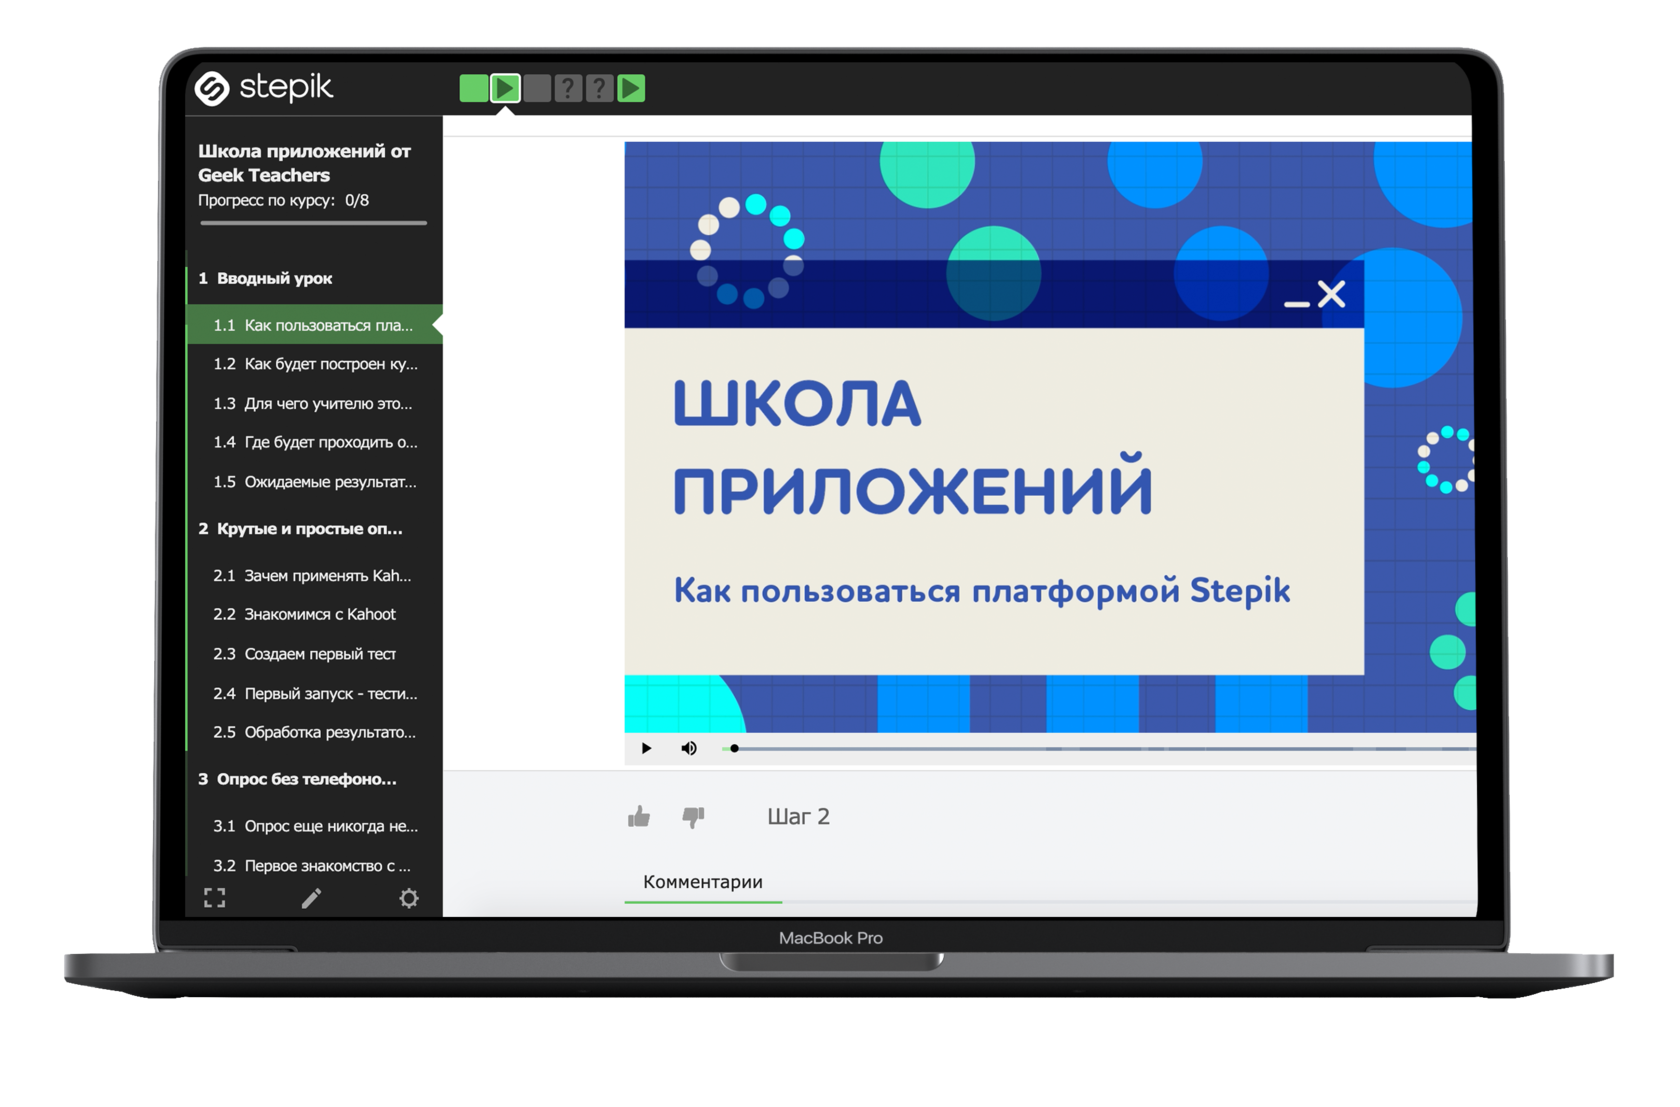The image size is (1680, 1107).
Task: Open lesson 3.2 Первое знакомство с ...
Action: (x=314, y=865)
